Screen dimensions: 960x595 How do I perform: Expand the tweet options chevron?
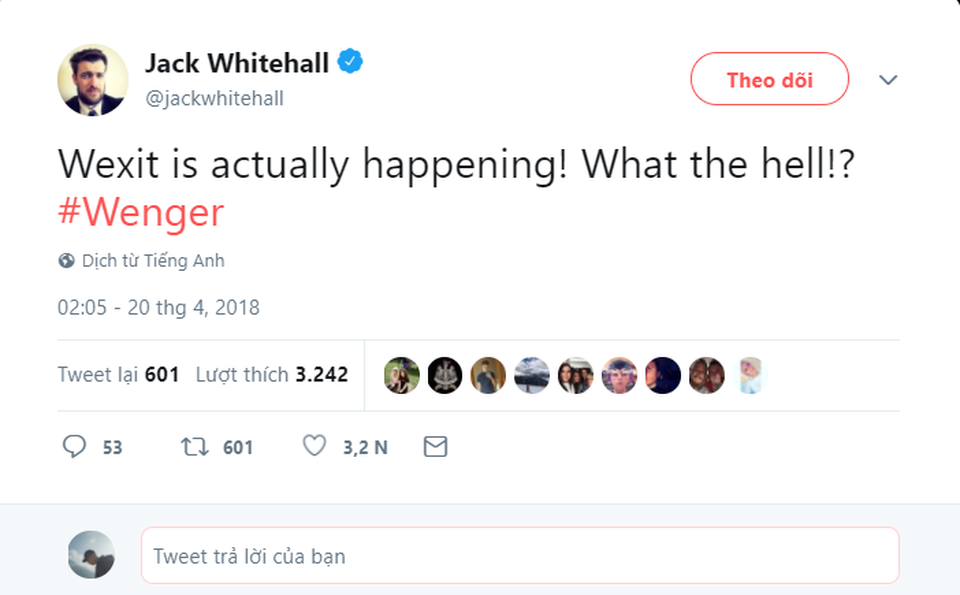click(888, 80)
